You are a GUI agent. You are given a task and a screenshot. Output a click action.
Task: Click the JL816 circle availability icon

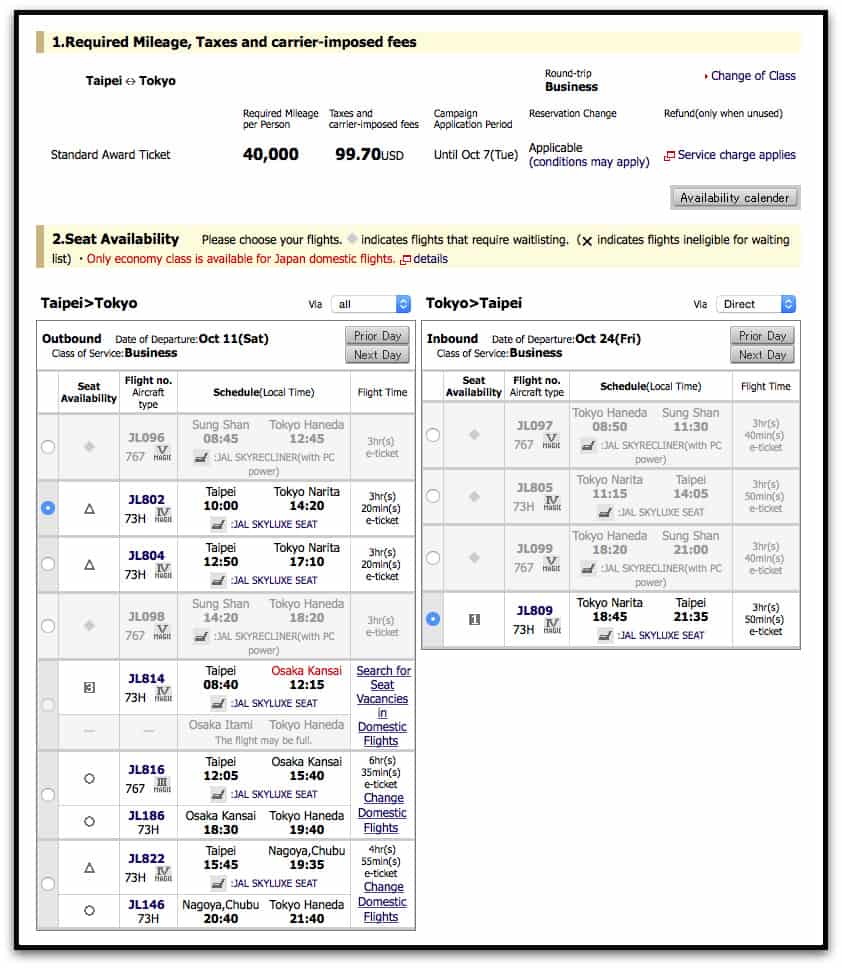point(90,778)
